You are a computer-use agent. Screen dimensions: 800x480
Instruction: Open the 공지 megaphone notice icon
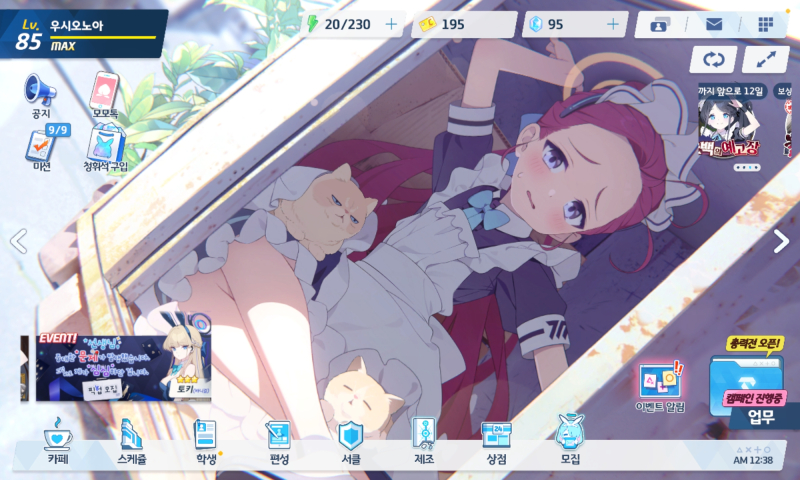[x=41, y=92]
